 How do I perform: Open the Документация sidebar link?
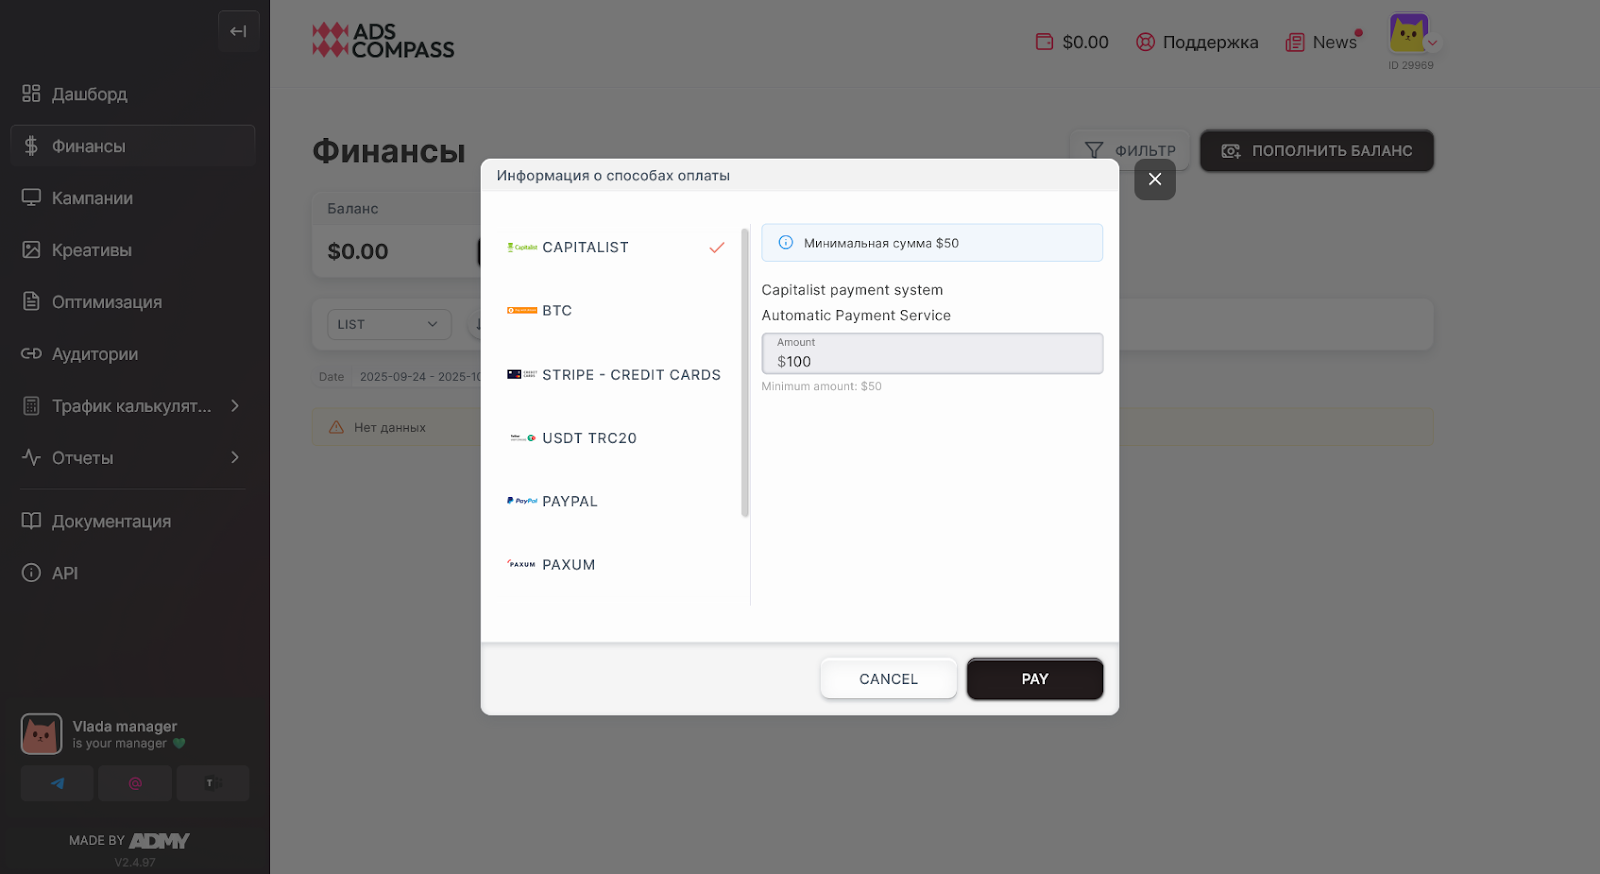pyautogui.click(x=132, y=521)
